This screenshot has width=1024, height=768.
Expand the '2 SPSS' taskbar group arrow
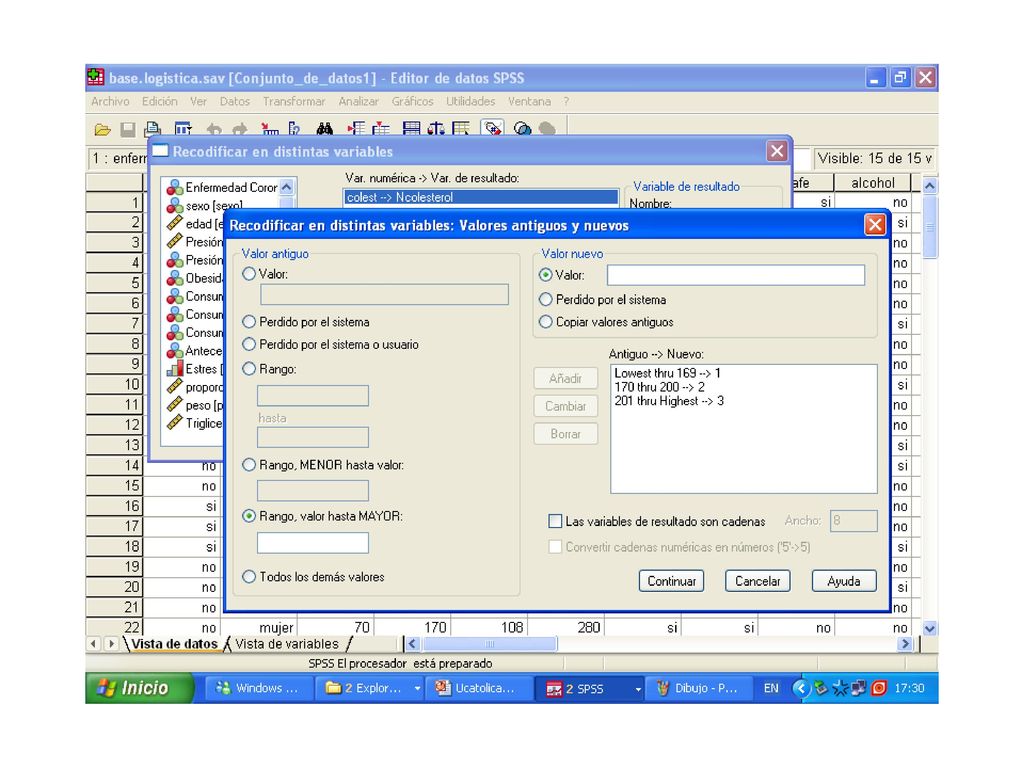637,688
